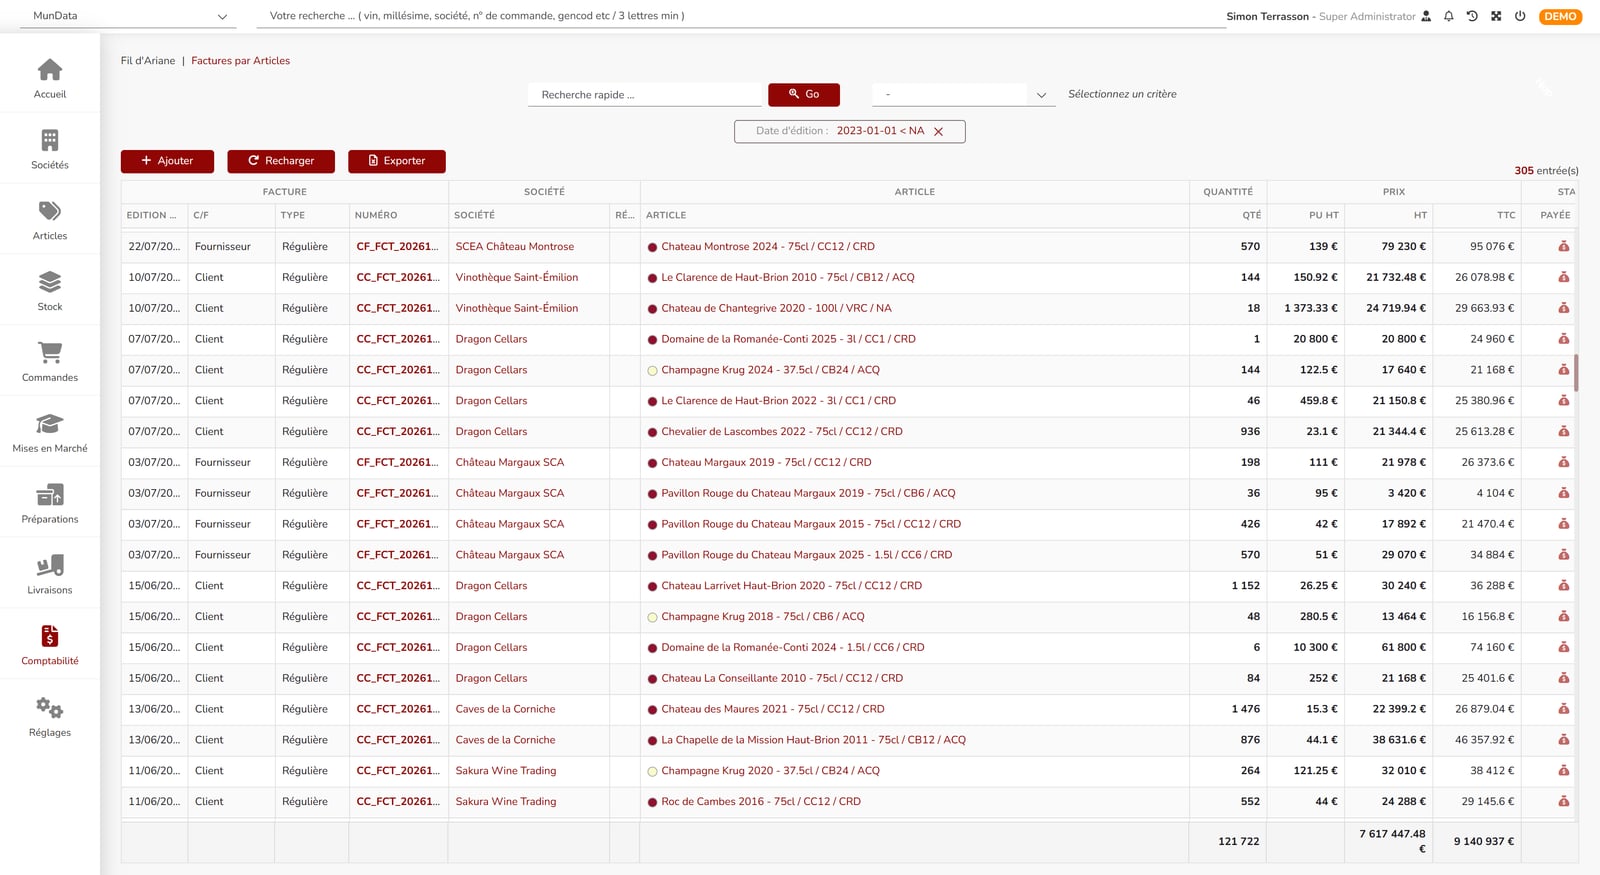This screenshot has height=875, width=1600.
Task: Open the Livraisons section
Action: pyautogui.click(x=50, y=575)
